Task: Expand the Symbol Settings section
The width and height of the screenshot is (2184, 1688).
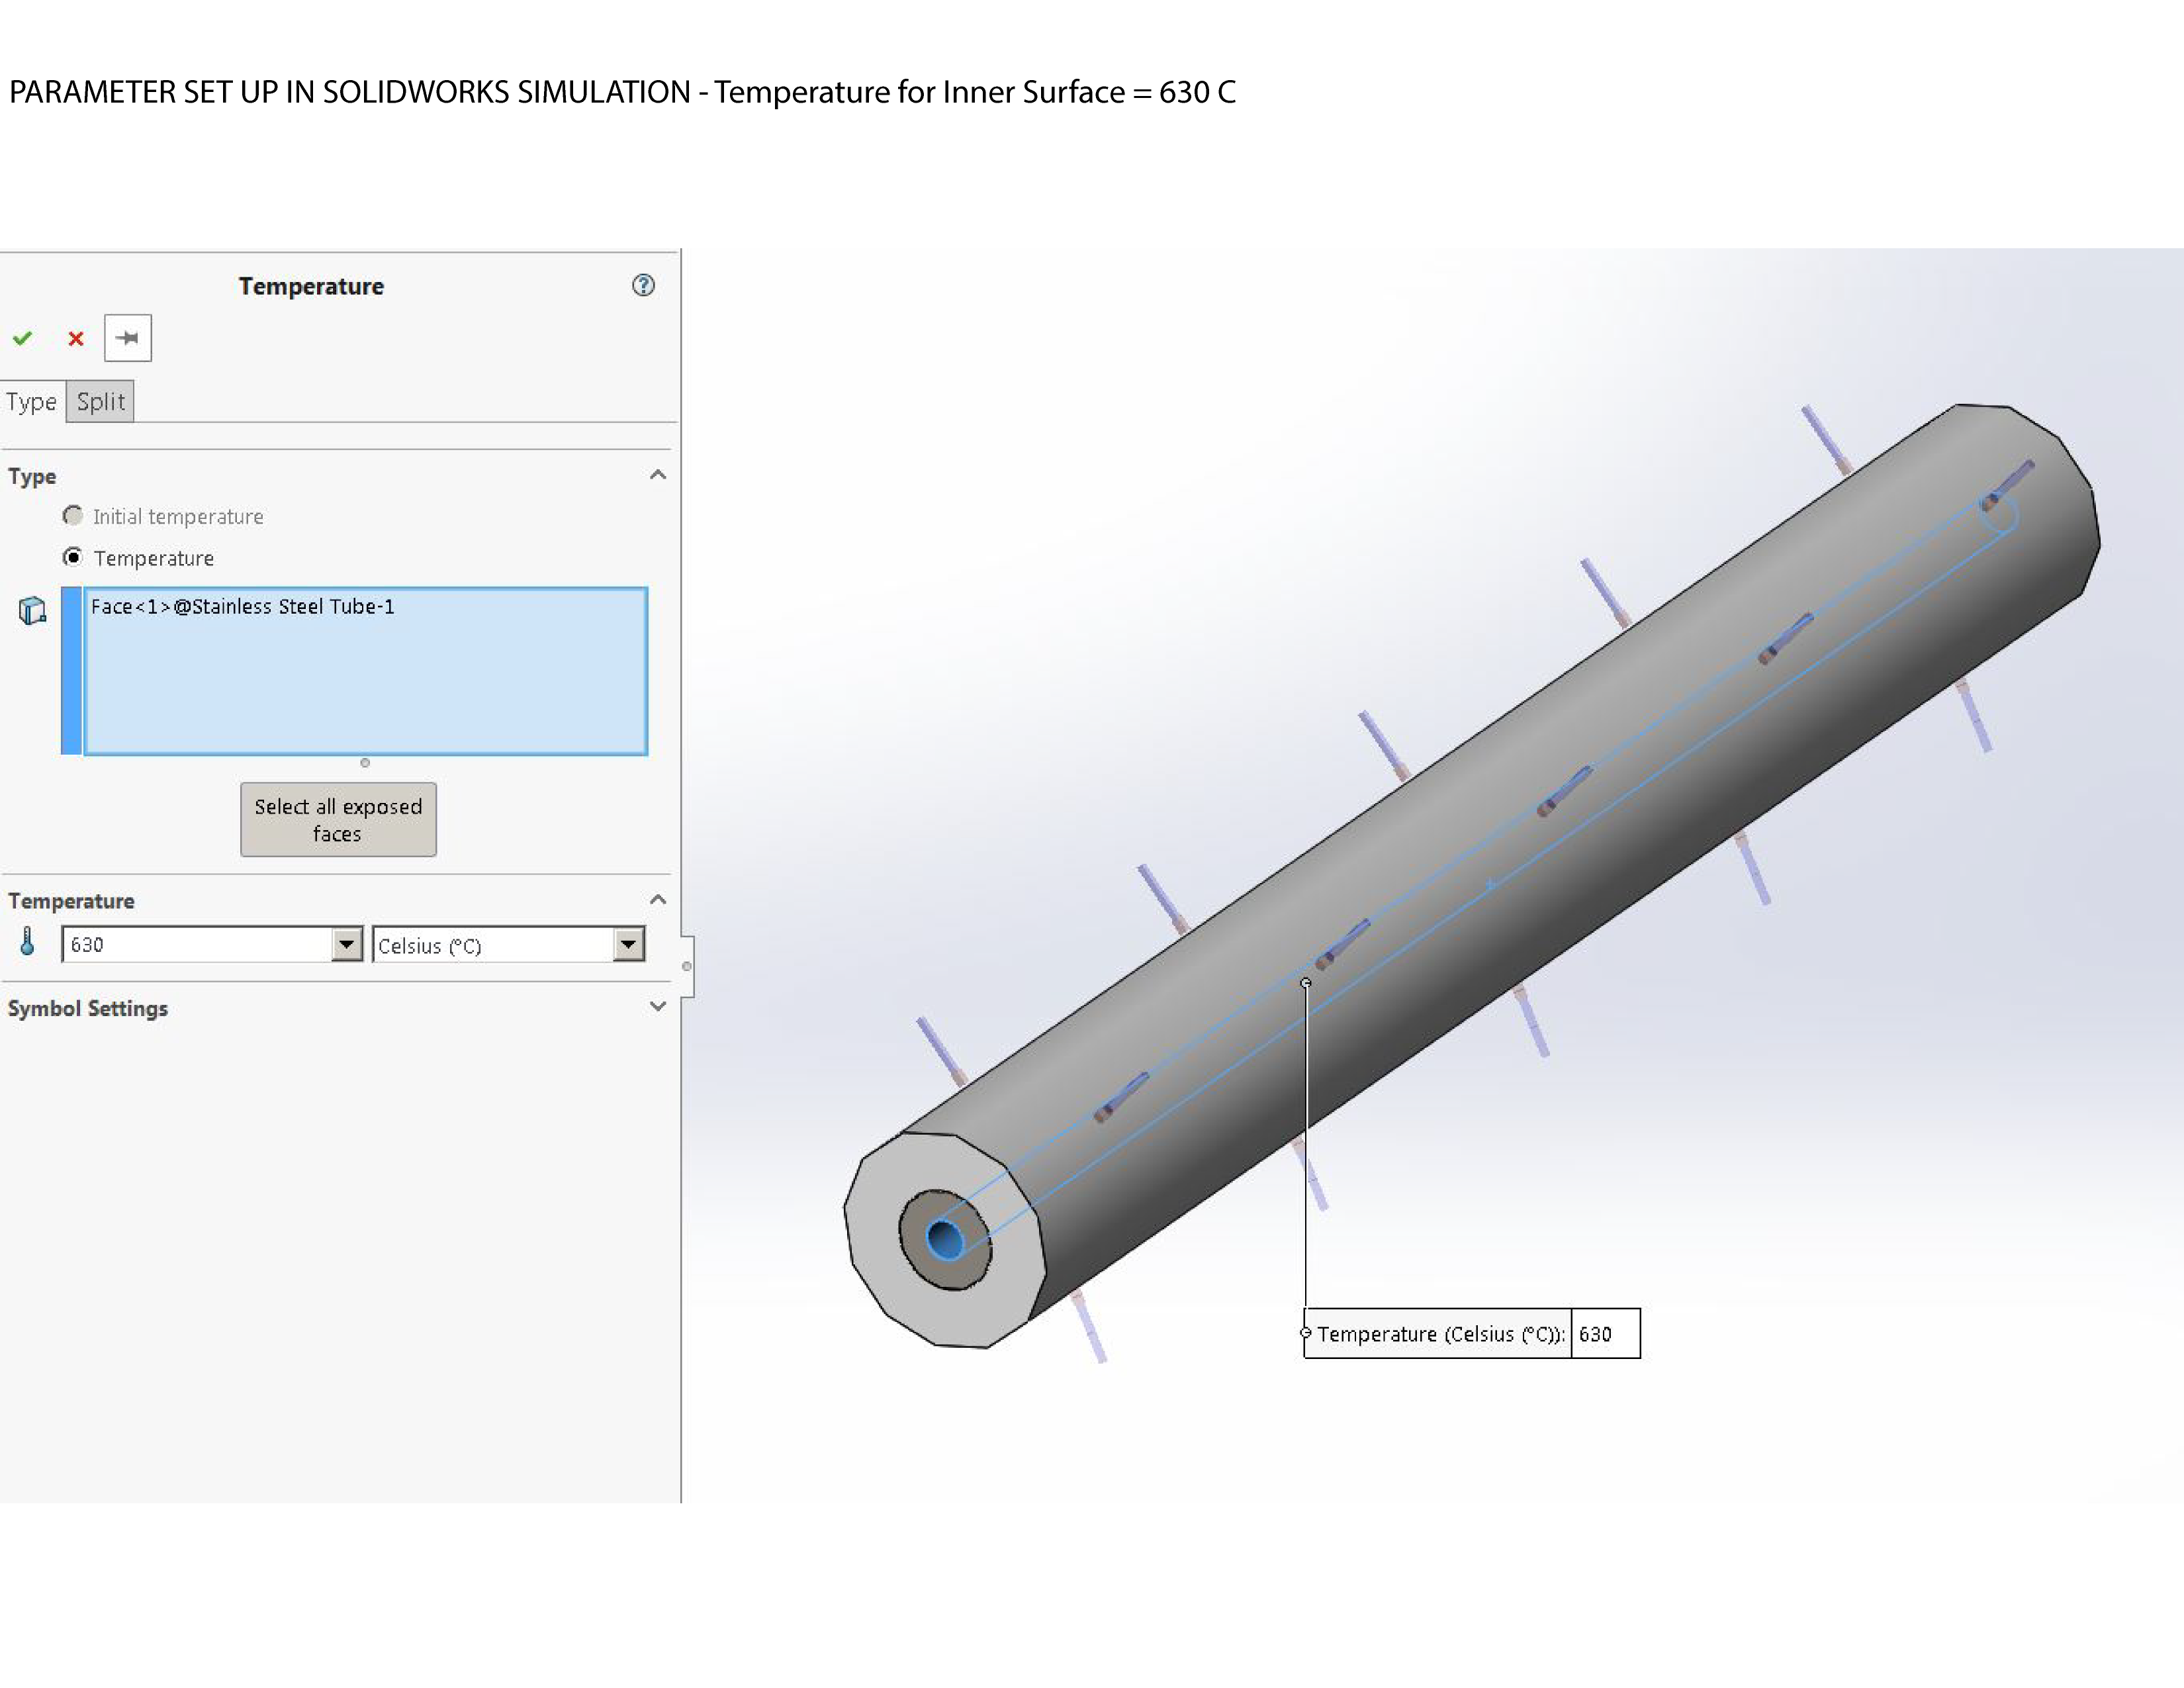Action: tap(657, 1007)
